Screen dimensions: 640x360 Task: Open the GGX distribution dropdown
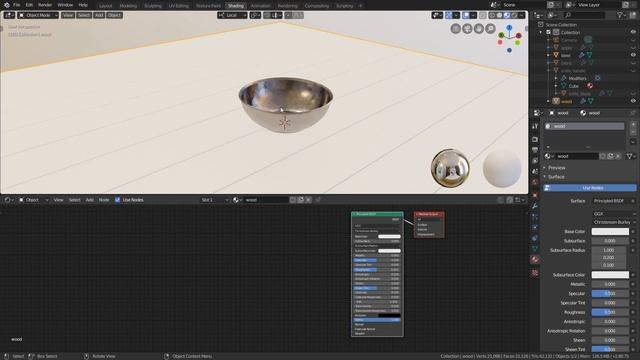(x=613, y=213)
